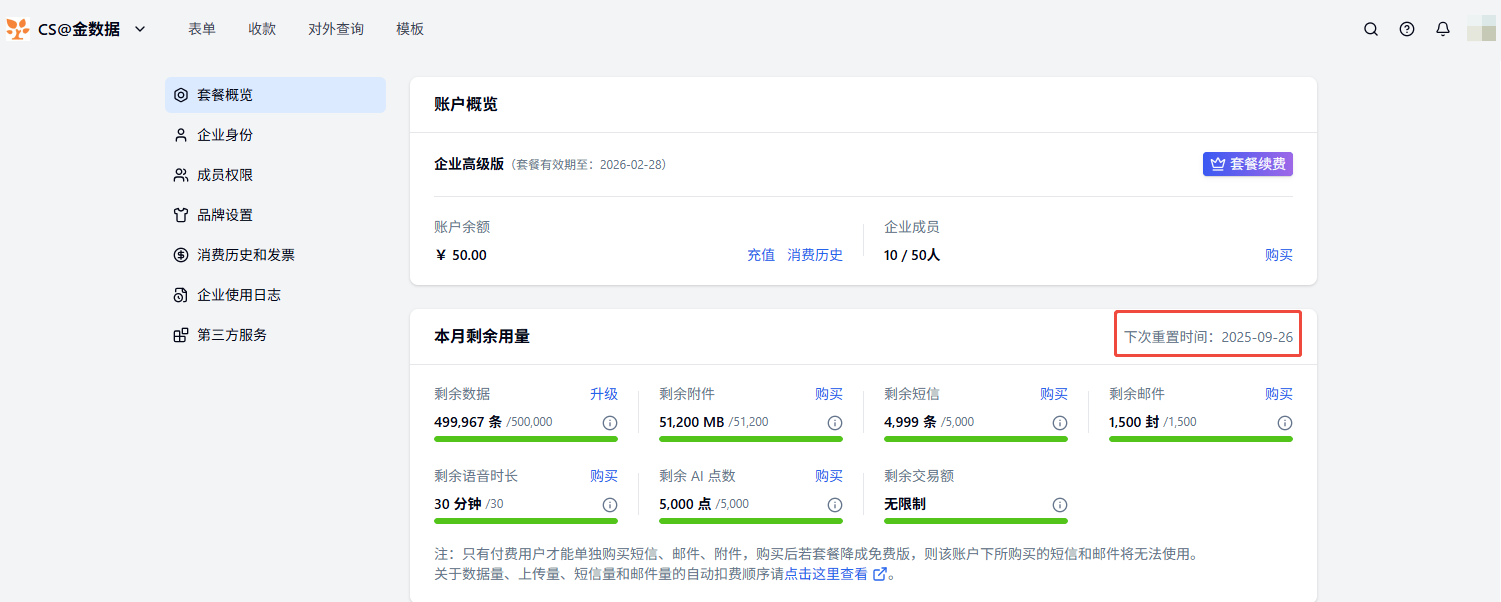Click the 充值 link under account balance
Screen dimensions: 1501x602
pos(761,255)
